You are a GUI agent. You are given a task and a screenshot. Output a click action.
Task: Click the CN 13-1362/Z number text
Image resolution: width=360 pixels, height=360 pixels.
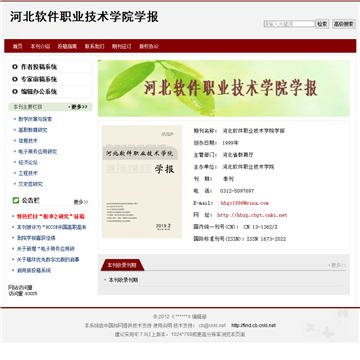point(261,227)
